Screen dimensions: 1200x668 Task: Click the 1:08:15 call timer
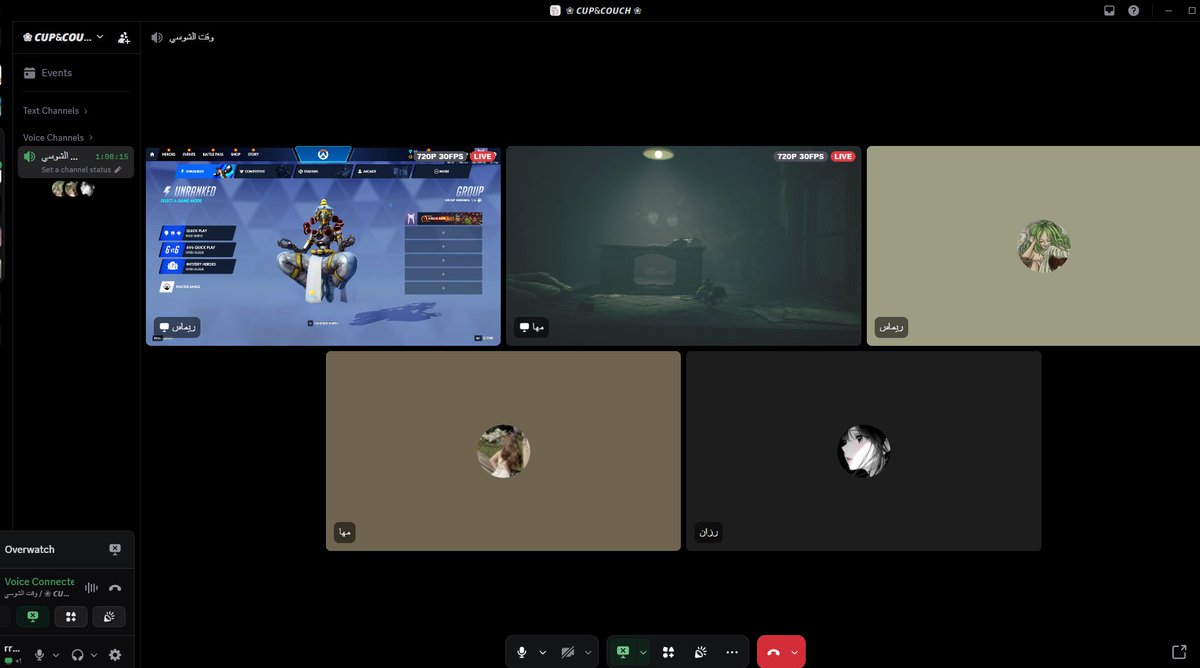[x=111, y=157]
